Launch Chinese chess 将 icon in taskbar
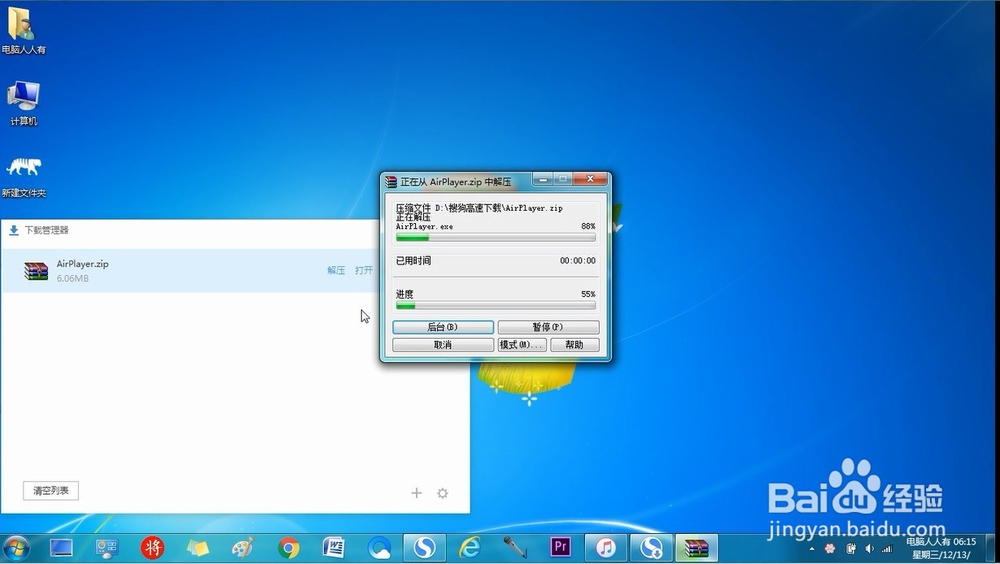Screen dimensions: 1000x564 pos(152,548)
